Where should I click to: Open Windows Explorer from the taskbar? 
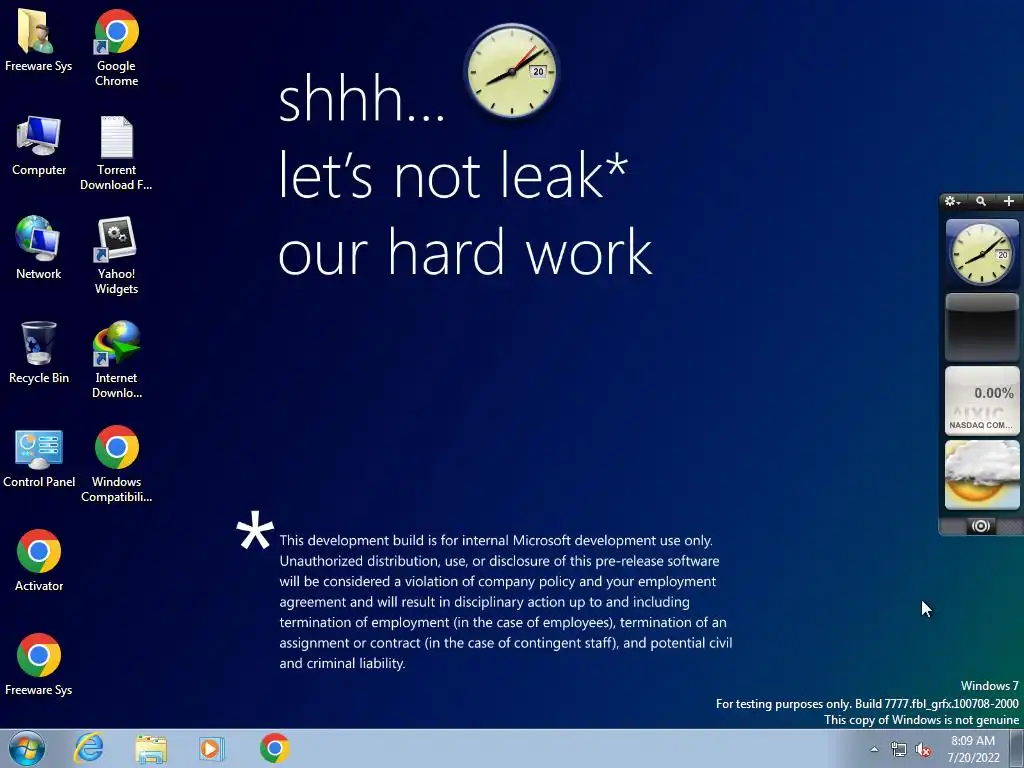point(151,748)
